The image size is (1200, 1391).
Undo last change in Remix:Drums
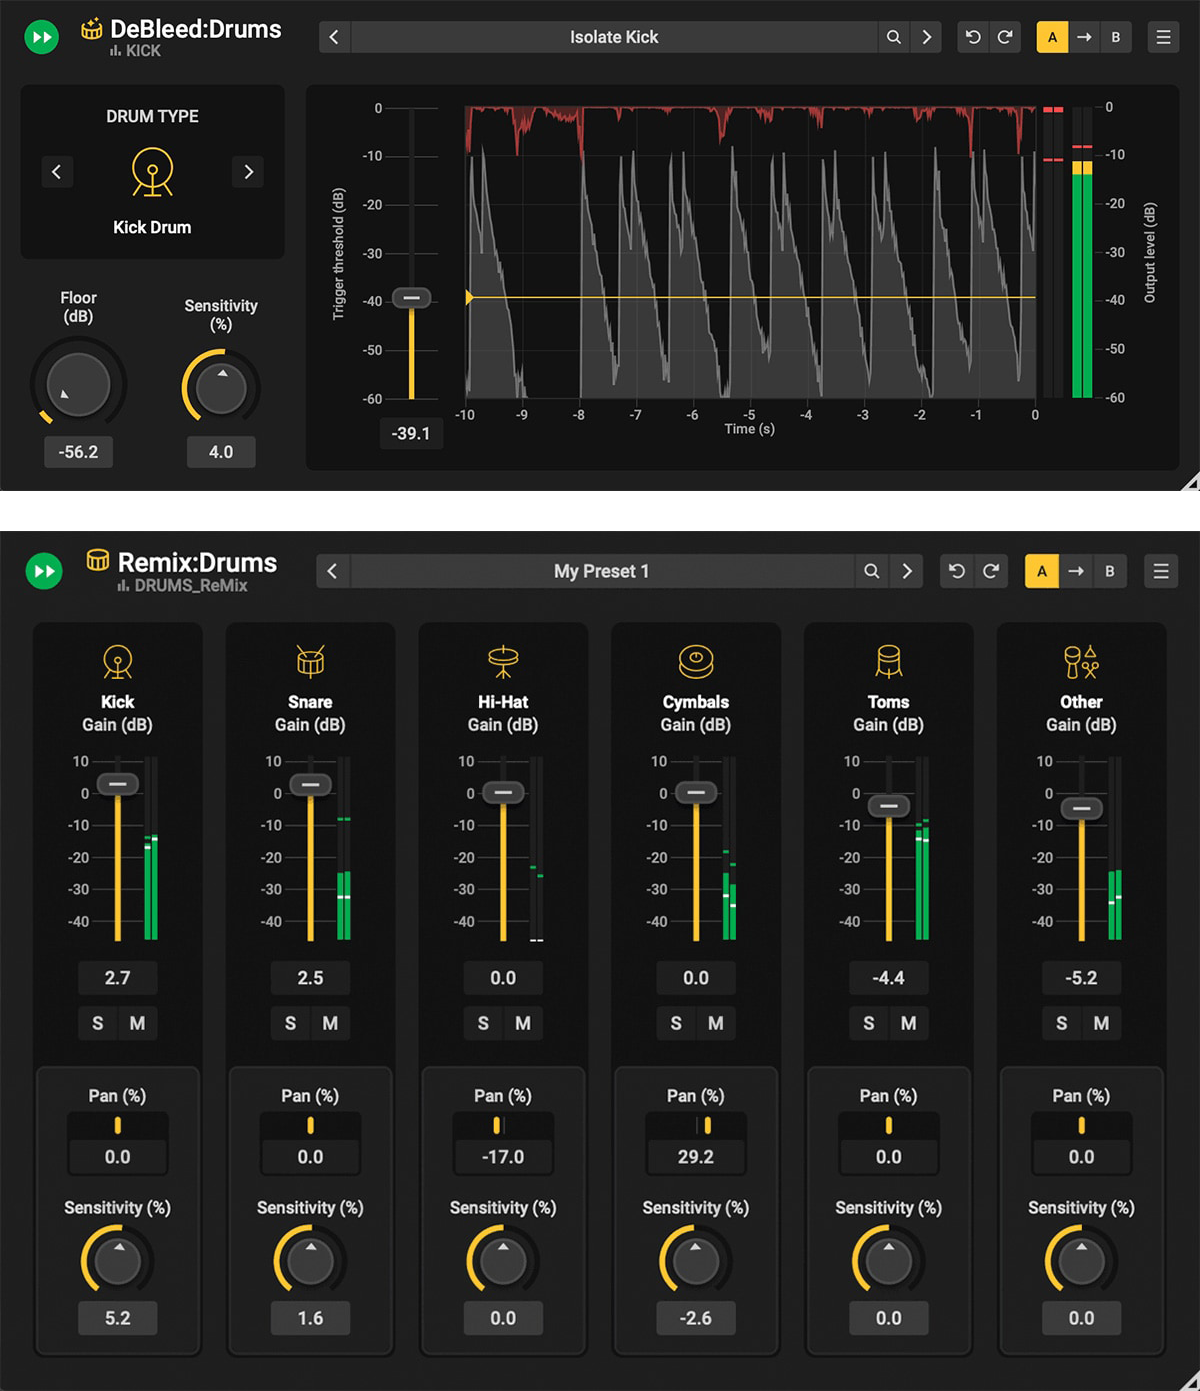957,571
